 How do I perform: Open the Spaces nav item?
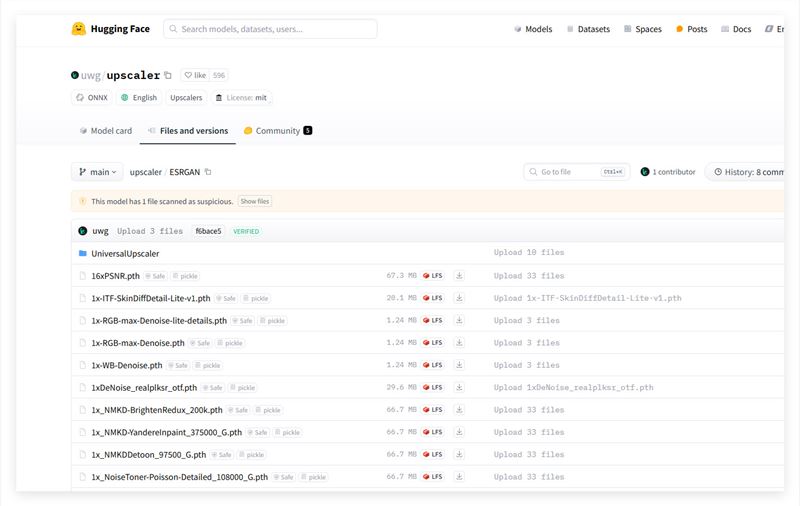pos(643,29)
